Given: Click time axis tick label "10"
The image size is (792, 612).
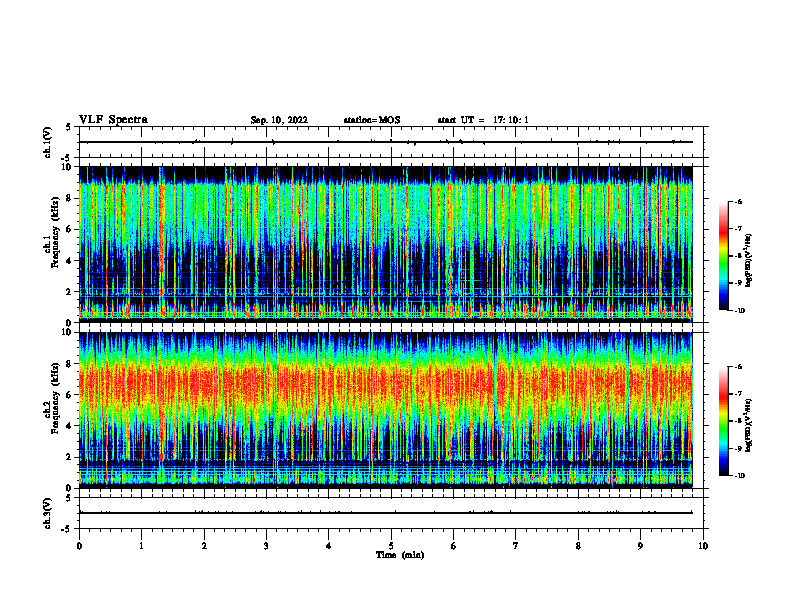Looking at the screenshot, I should click(x=703, y=546).
